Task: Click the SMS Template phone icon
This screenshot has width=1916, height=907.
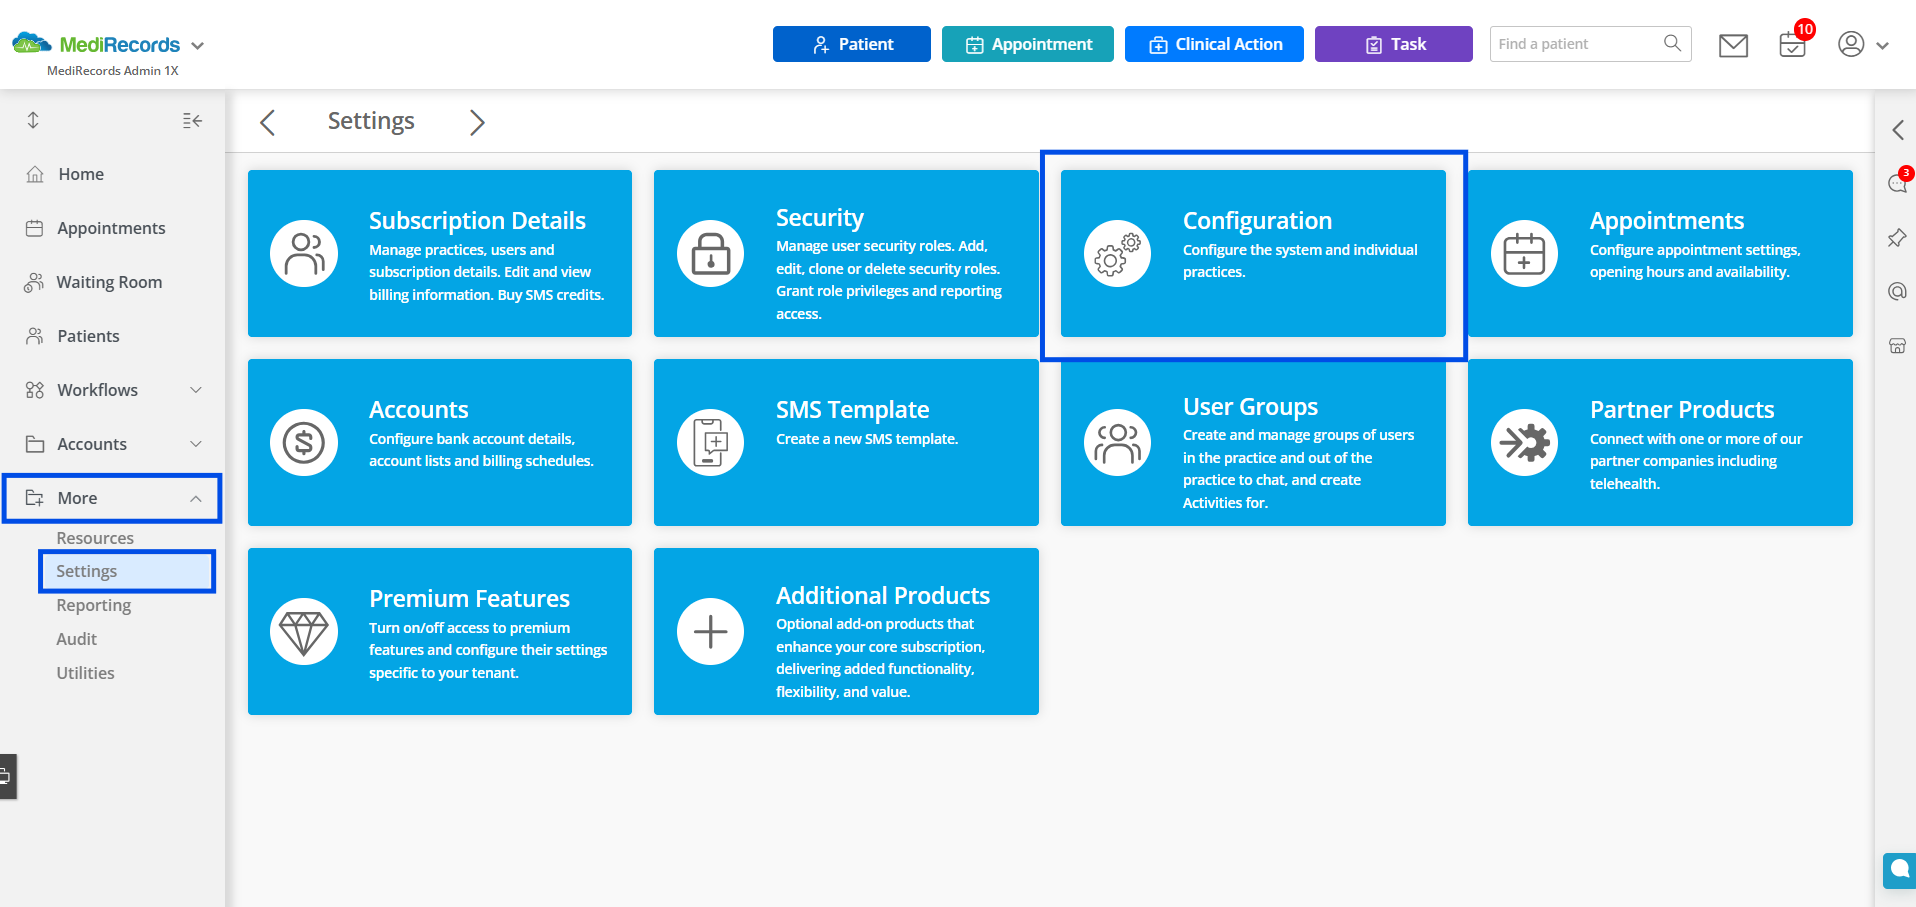Action: (711, 442)
